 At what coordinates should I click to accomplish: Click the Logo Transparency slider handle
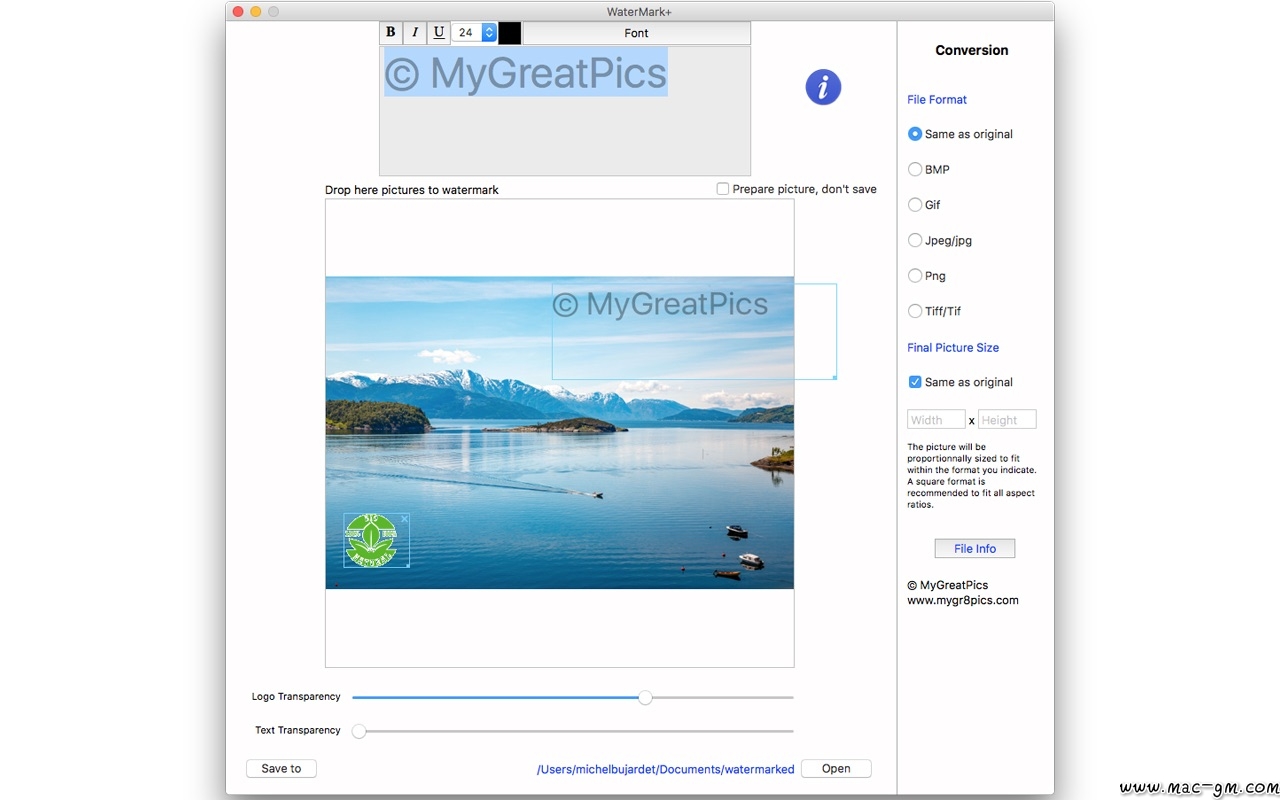pyautogui.click(x=645, y=697)
